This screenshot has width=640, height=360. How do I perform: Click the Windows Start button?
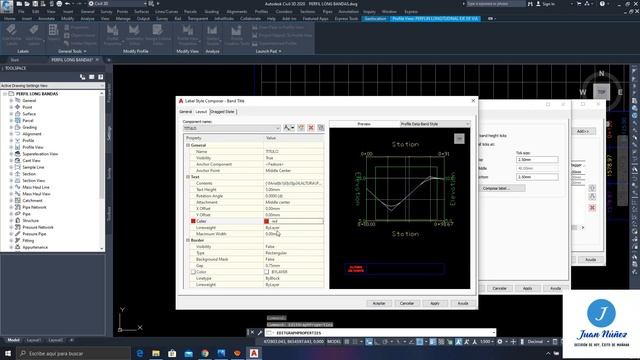pos(8,353)
